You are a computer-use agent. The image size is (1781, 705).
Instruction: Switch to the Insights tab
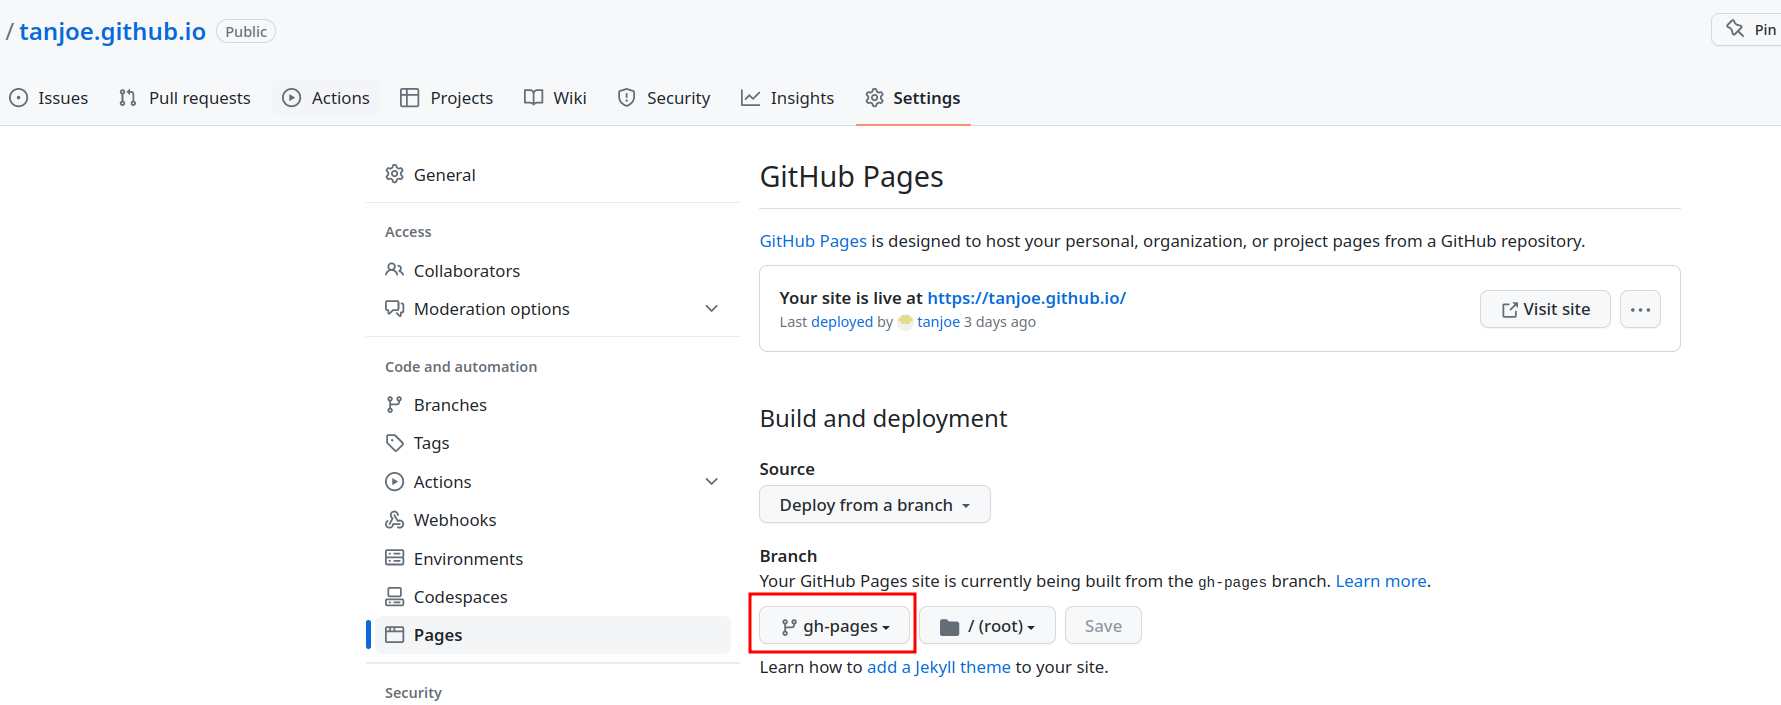click(x=787, y=98)
